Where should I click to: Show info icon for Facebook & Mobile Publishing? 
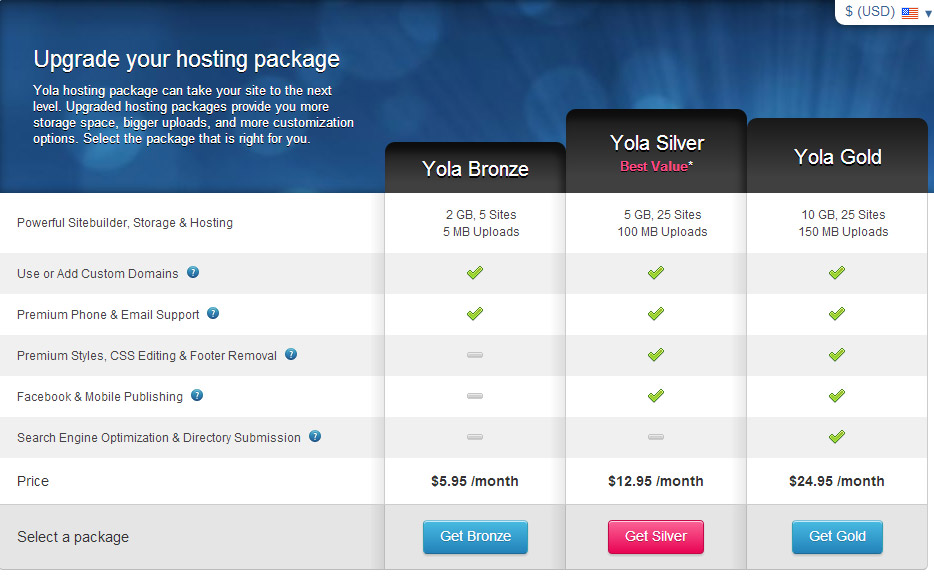tap(197, 396)
